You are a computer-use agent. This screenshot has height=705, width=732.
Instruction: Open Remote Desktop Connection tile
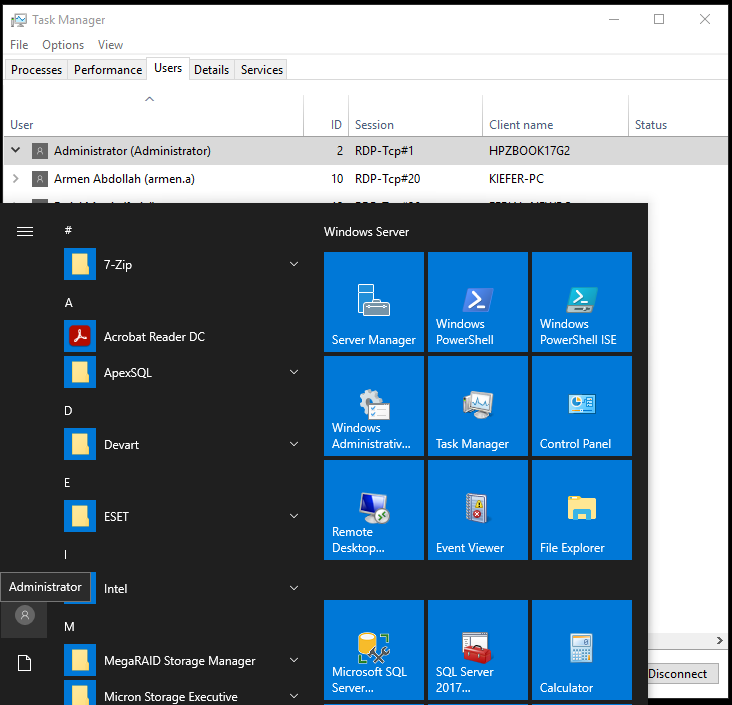373,510
